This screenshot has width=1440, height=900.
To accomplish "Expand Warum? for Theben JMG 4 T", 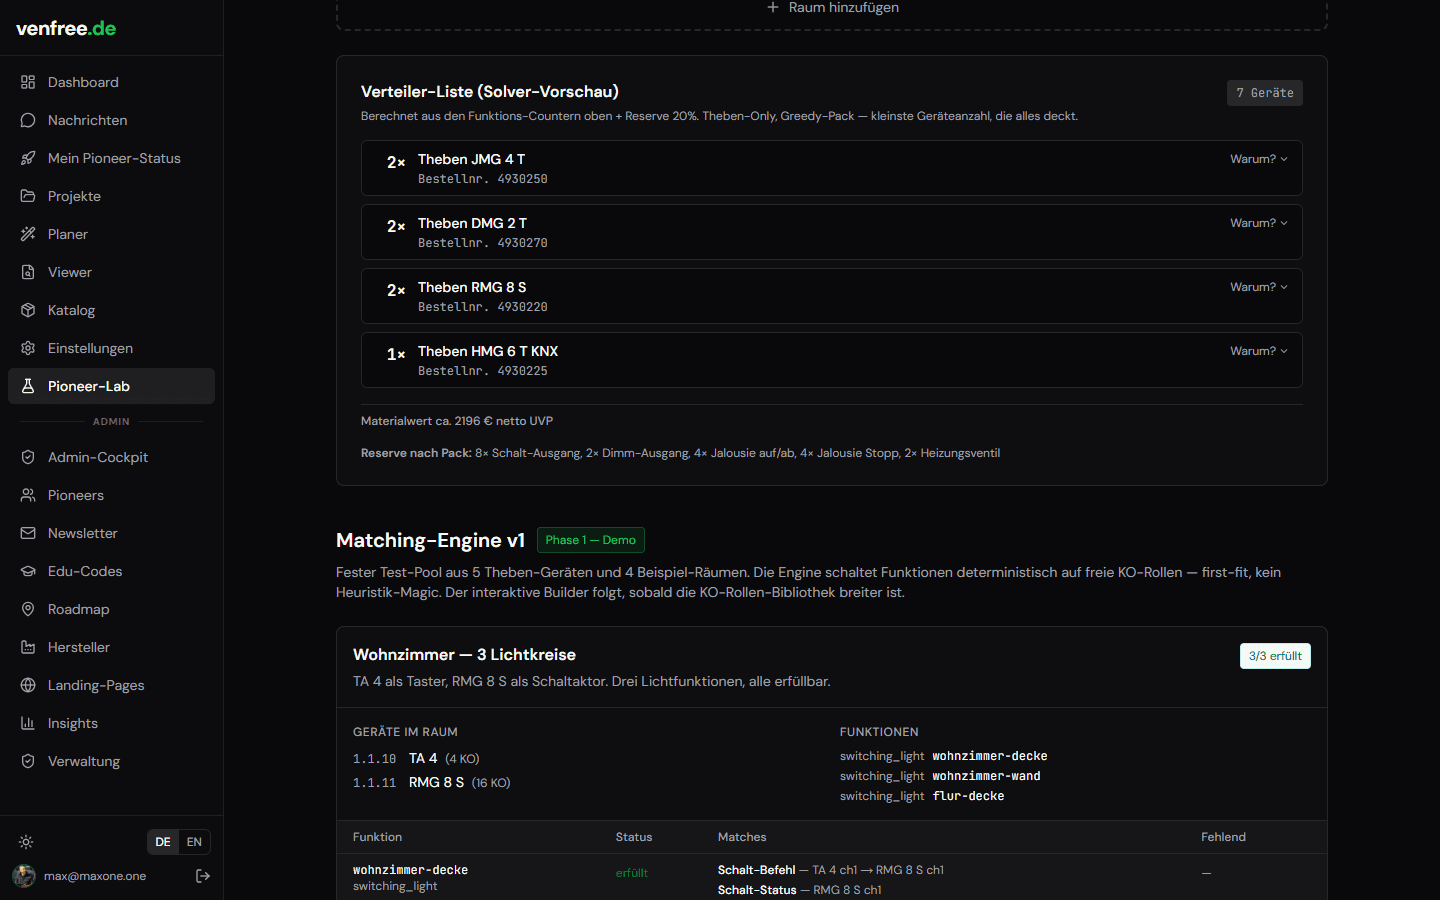I will click(x=1259, y=159).
